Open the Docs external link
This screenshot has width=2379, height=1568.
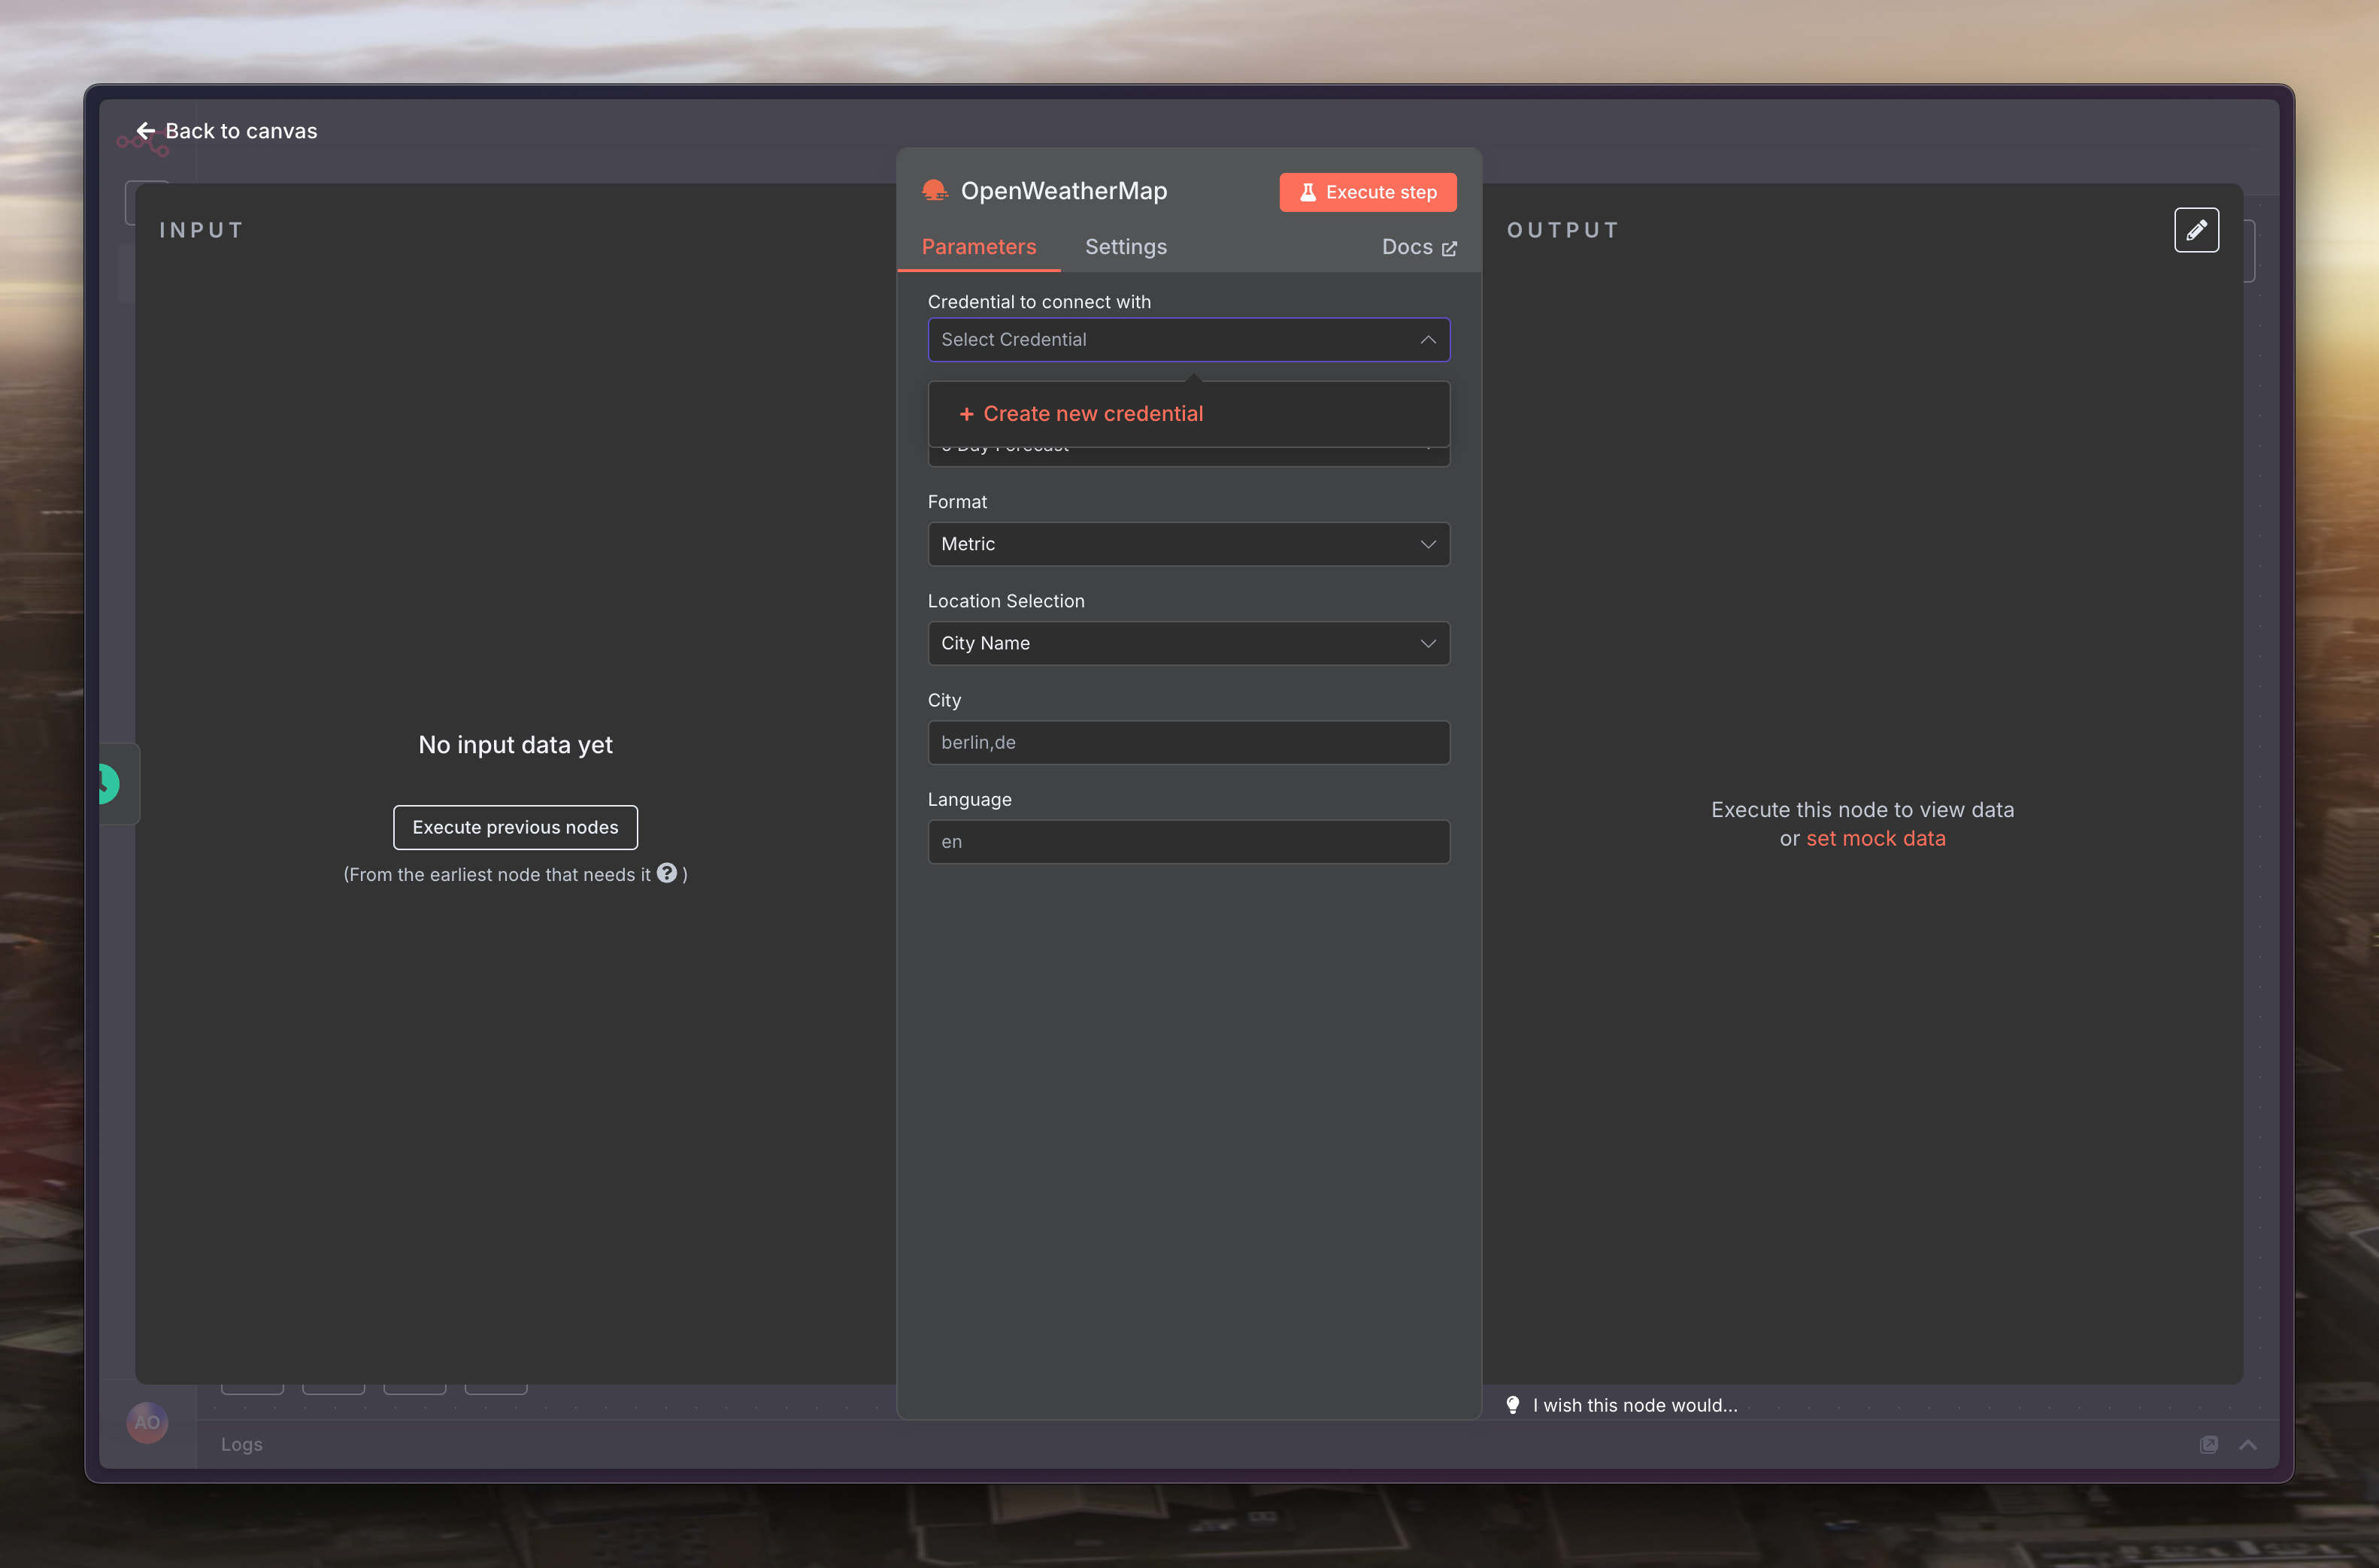point(1418,247)
